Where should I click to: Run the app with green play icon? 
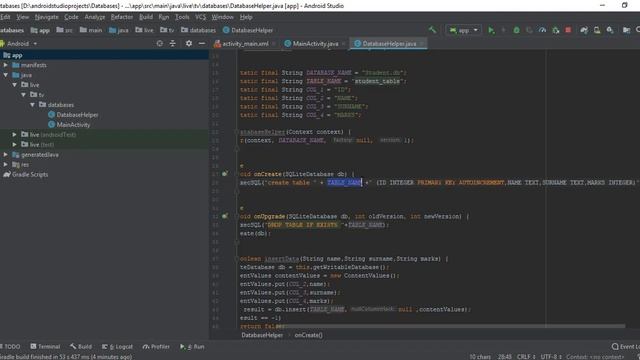click(x=491, y=30)
